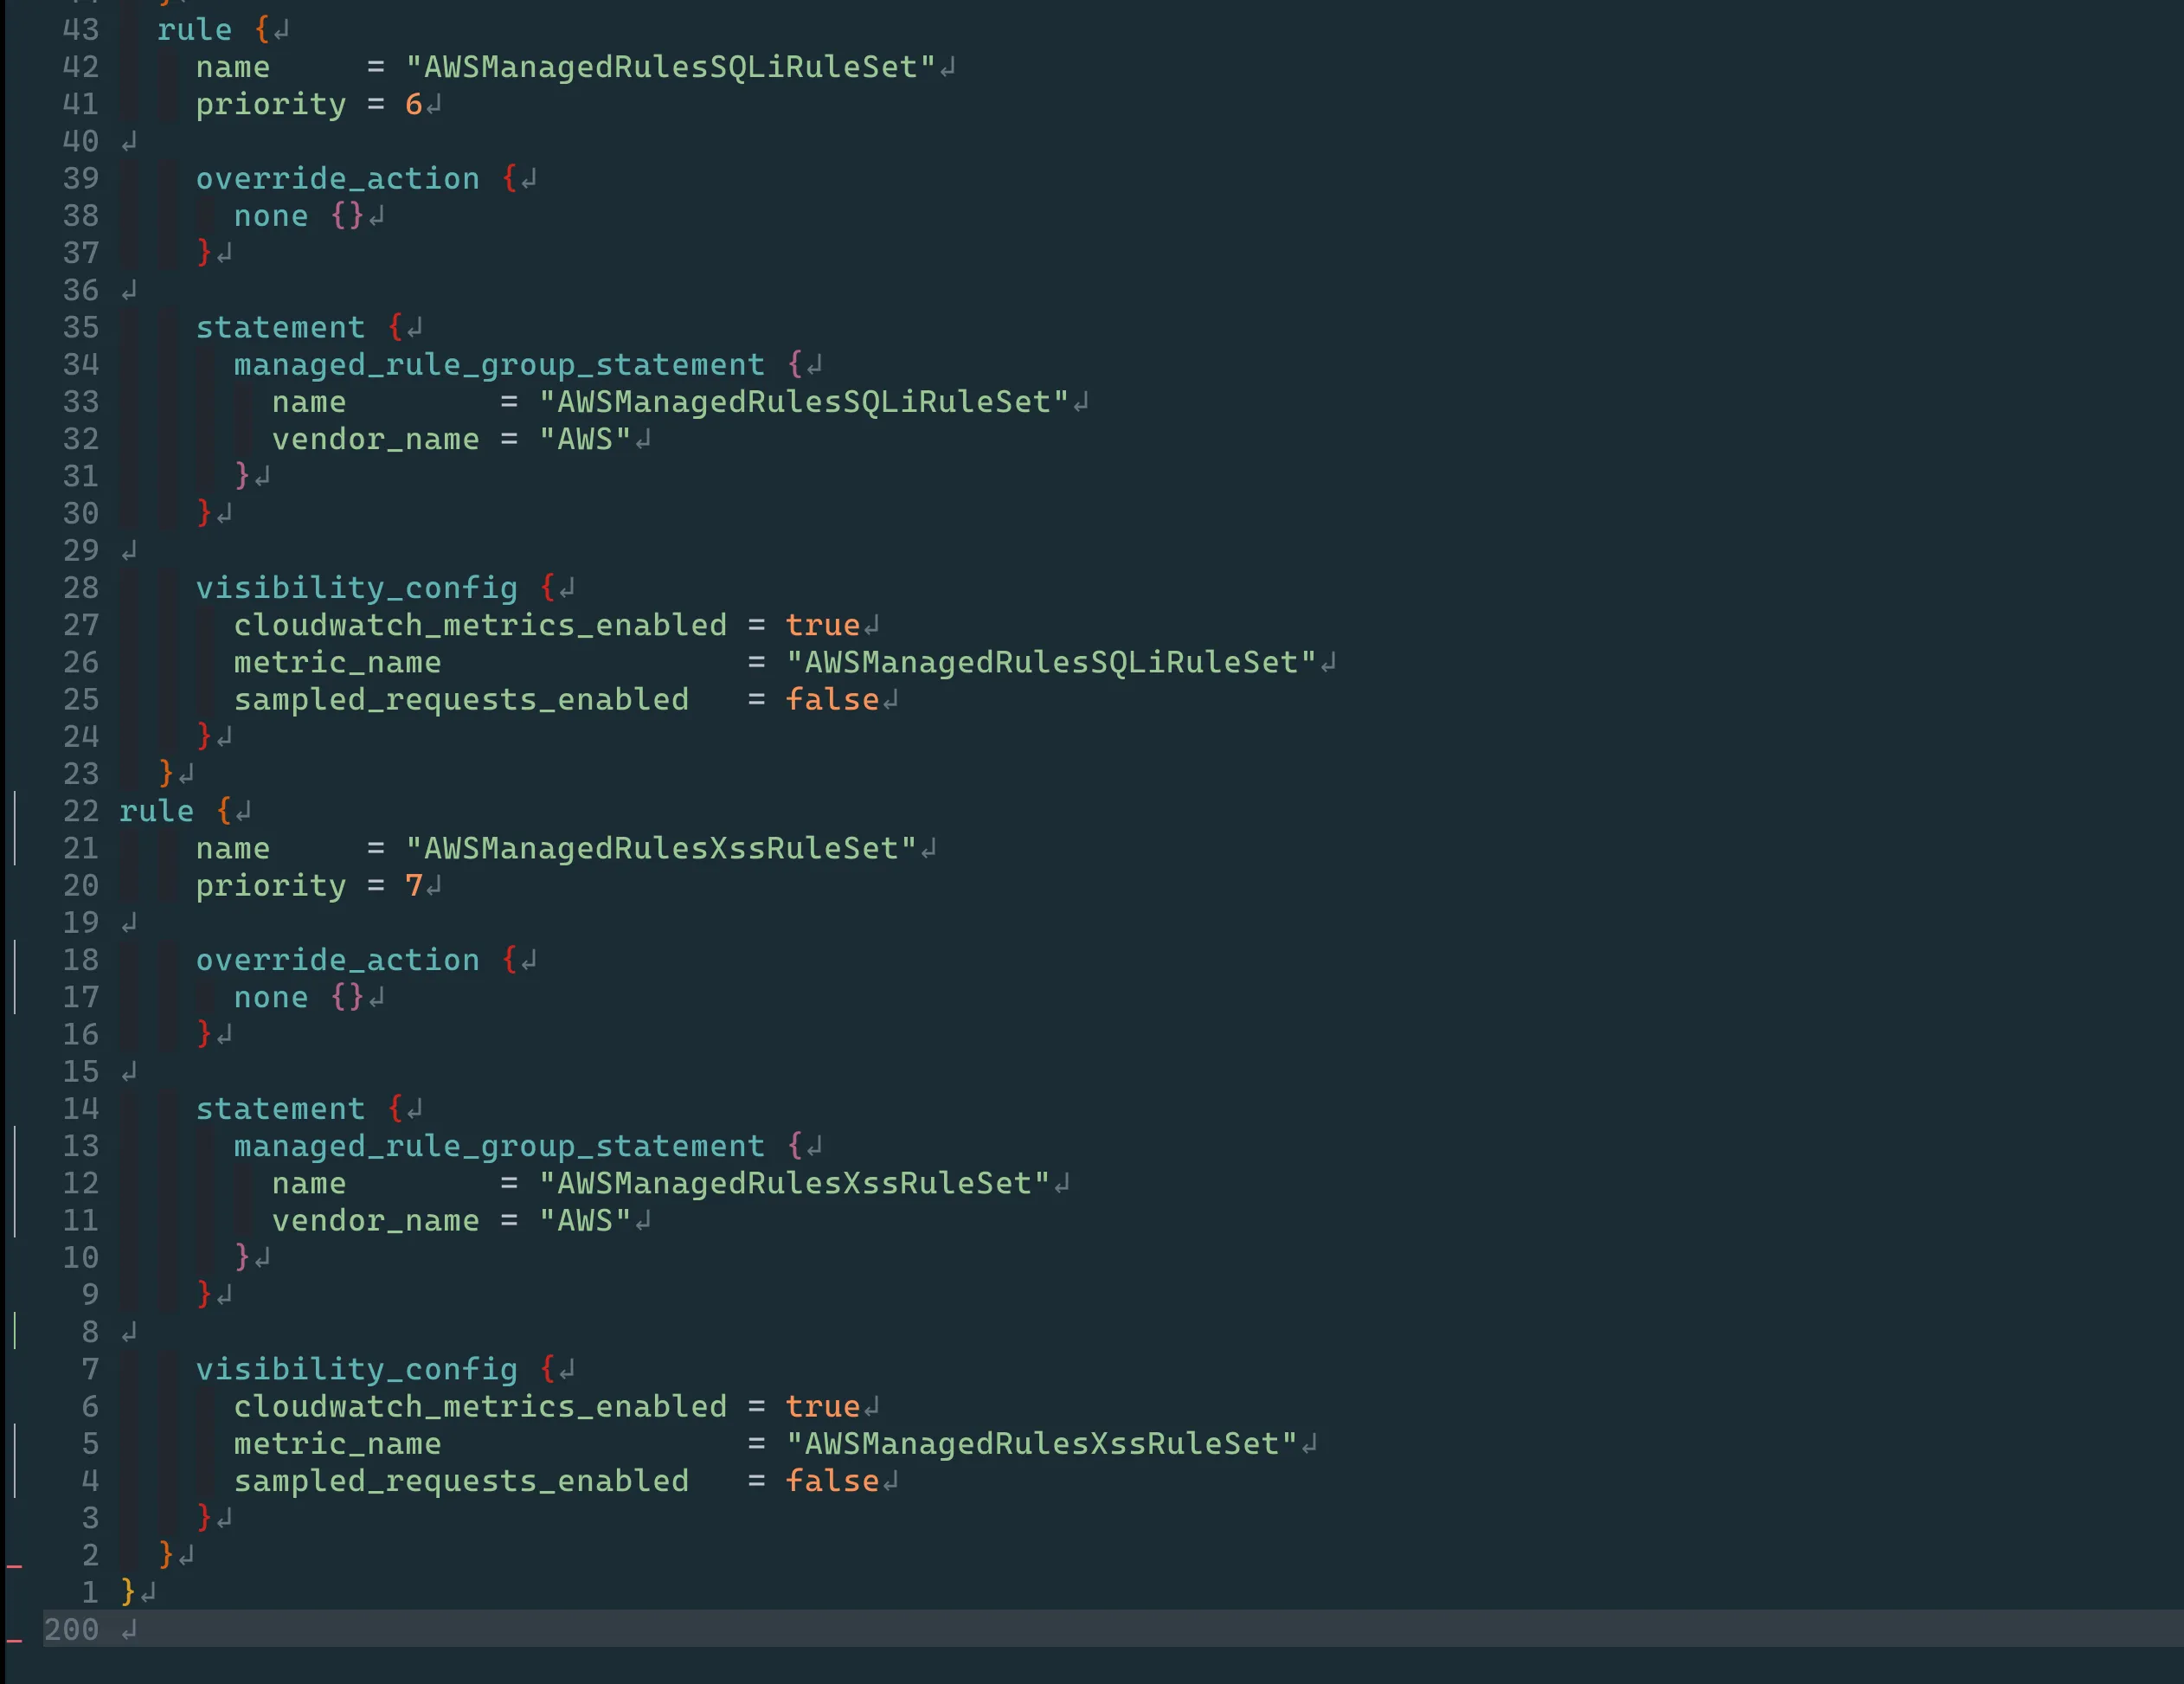Select "vendor_name" on line 11

(x=376, y=1220)
